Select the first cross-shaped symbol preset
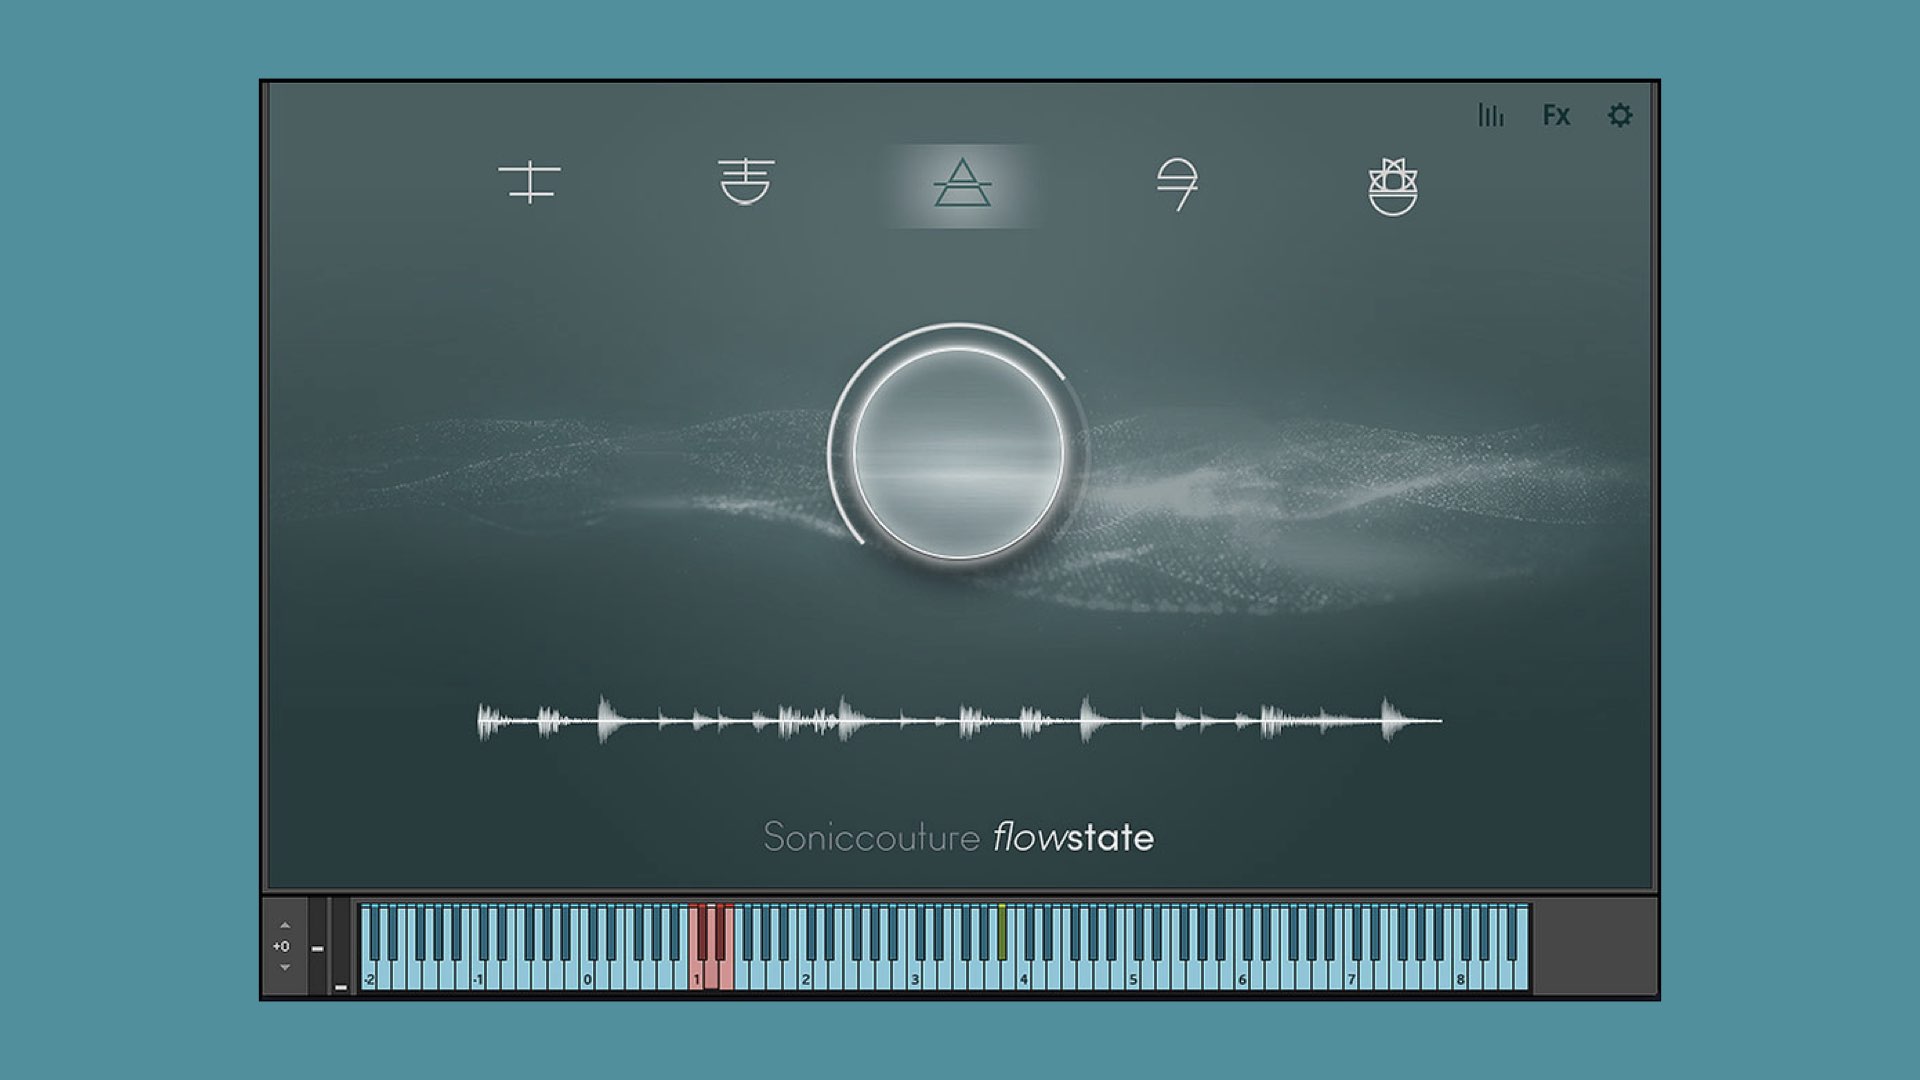The height and width of the screenshot is (1080, 1920). point(529,183)
